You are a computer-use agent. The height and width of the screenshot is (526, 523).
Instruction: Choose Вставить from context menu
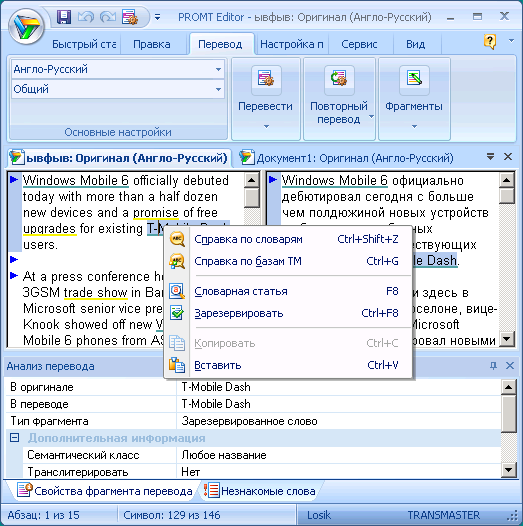pos(287,365)
